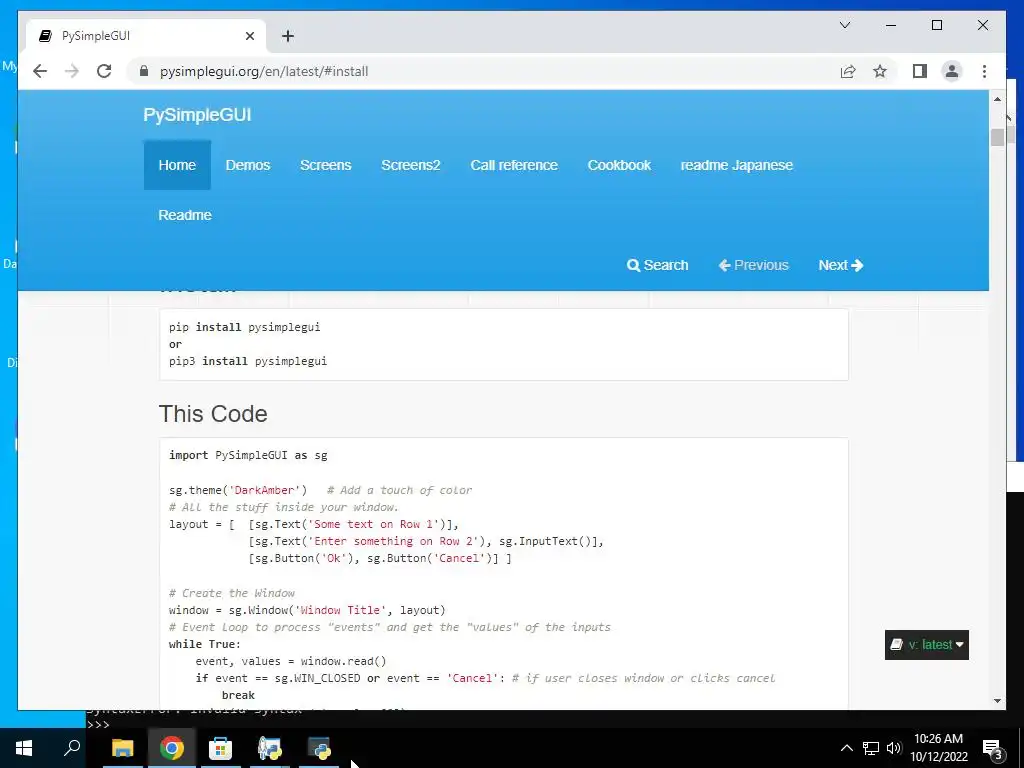Open the tab search chevron
Image resolution: width=1024 pixels, height=768 pixels.
coord(844,25)
